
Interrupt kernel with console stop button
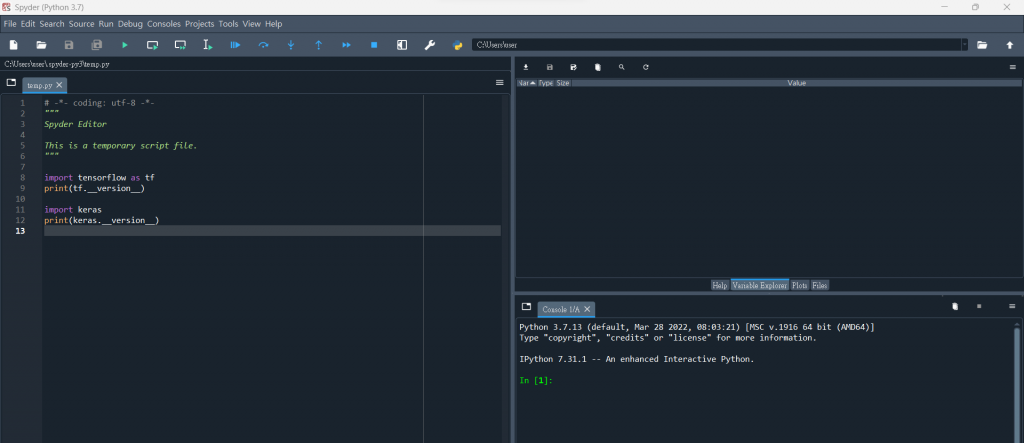(x=979, y=306)
